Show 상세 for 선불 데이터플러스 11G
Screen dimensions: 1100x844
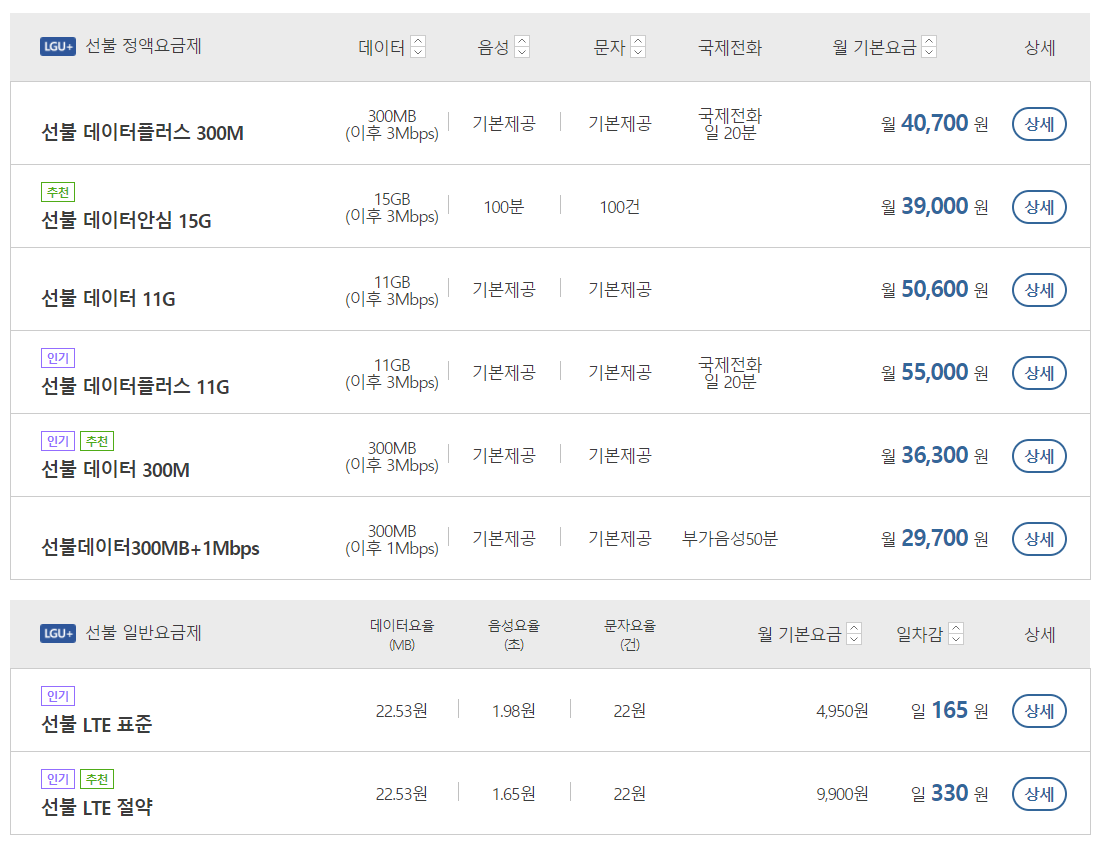pyautogui.click(x=1039, y=373)
